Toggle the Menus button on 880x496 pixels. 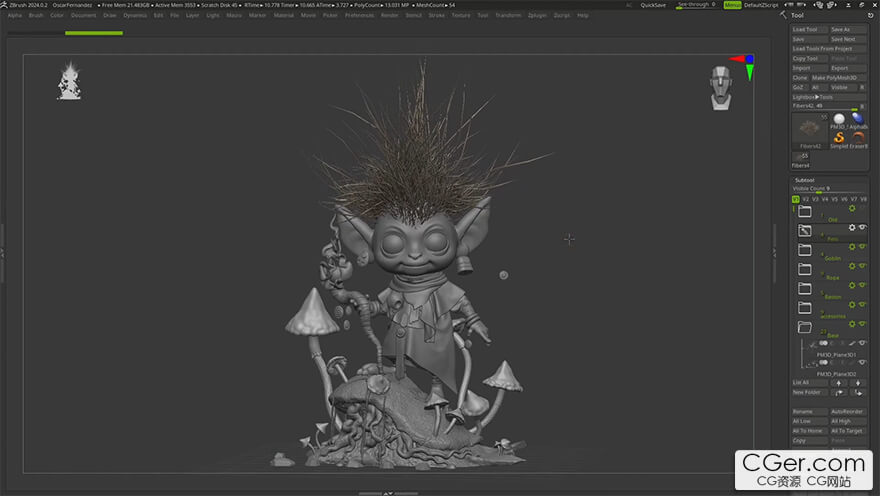(732, 5)
